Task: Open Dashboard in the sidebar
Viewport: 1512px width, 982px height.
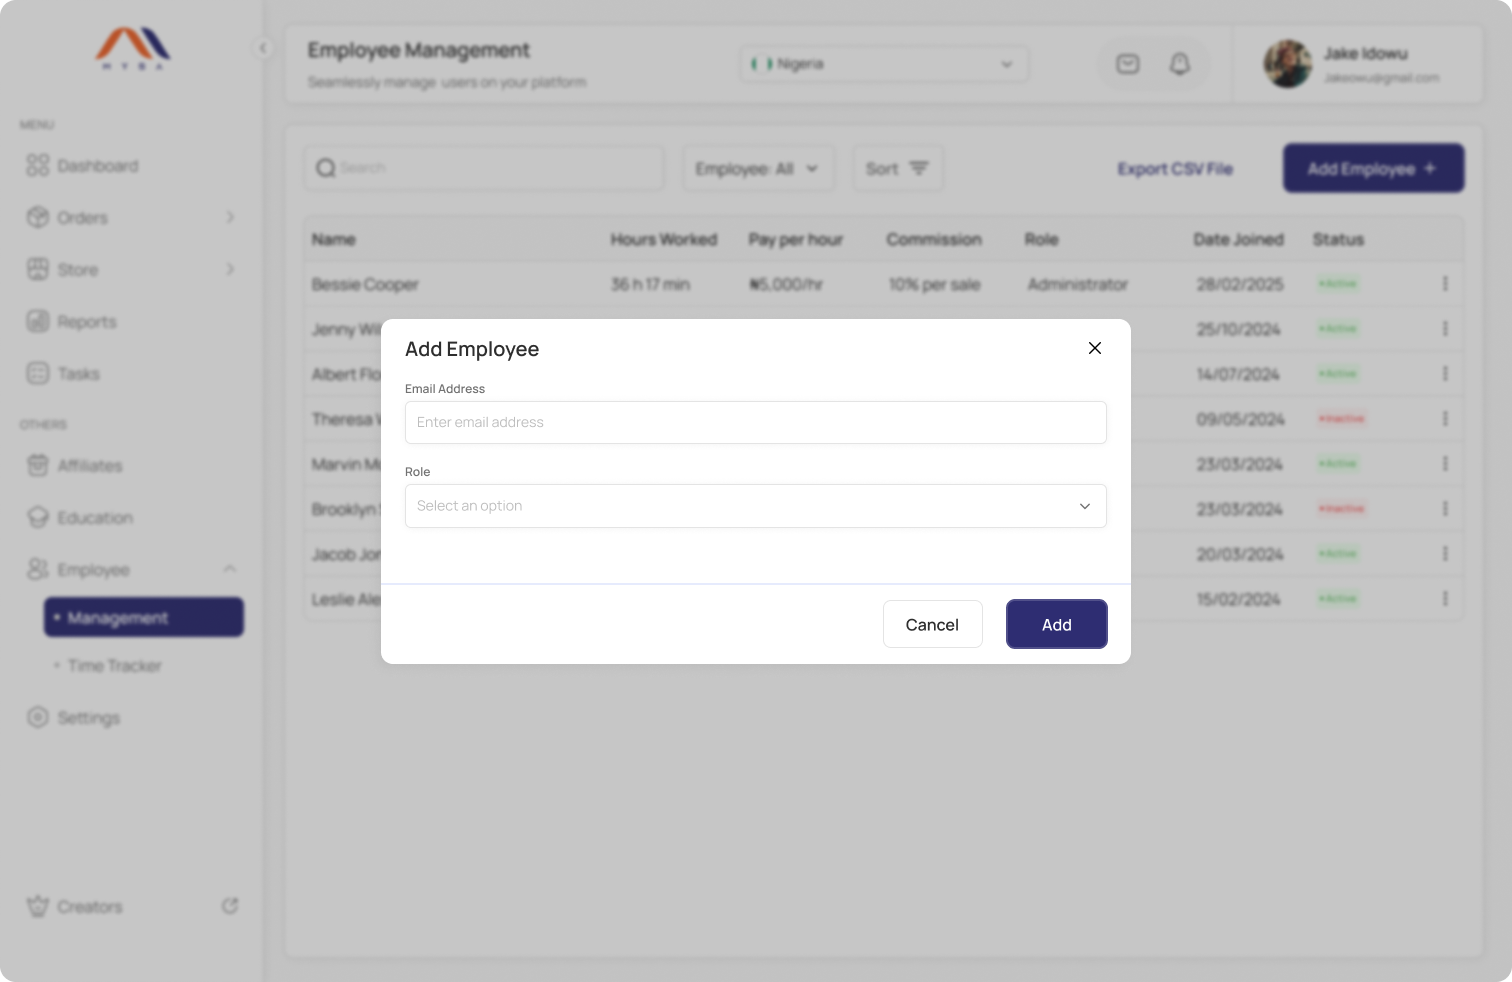Action: point(97,165)
